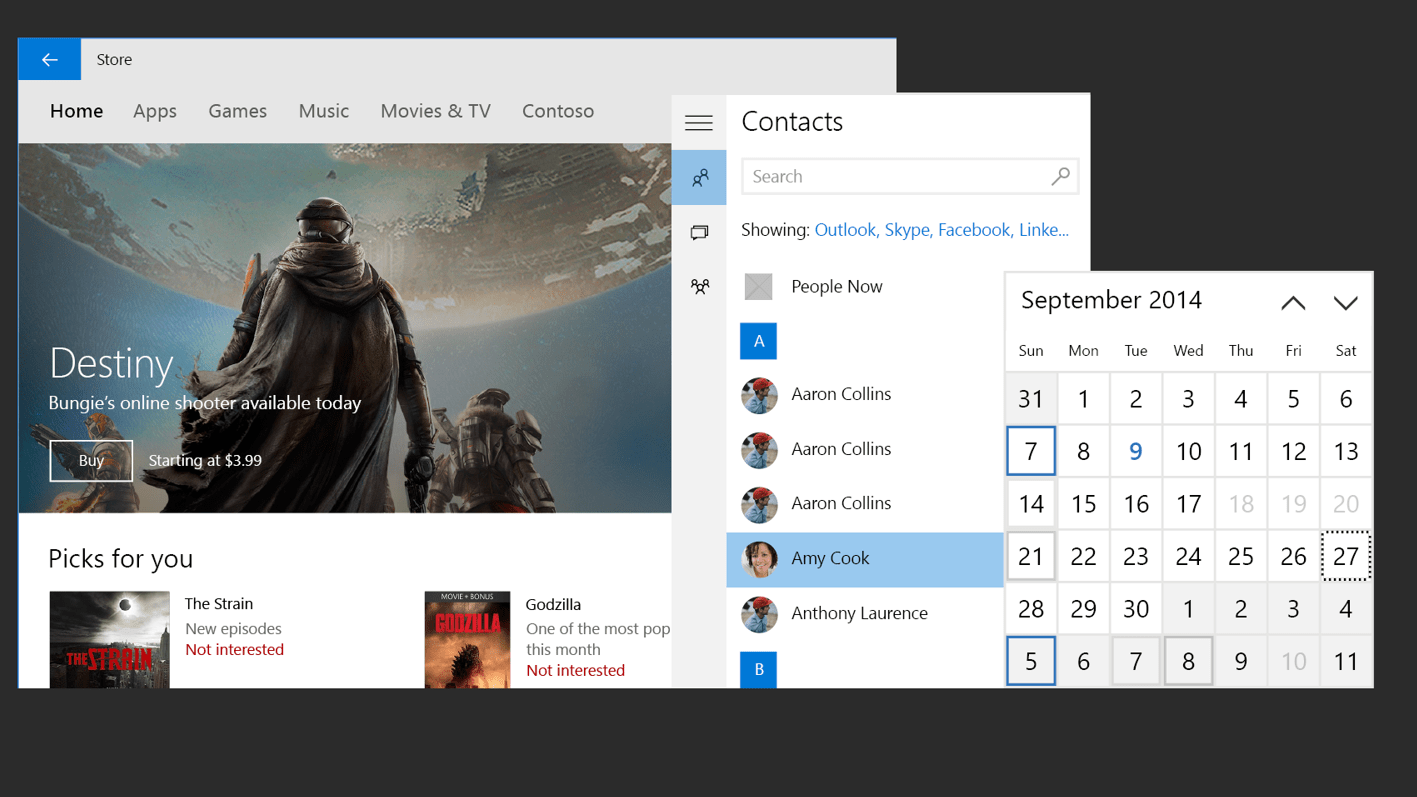Click Amy Cook's profile picture
The height and width of the screenshot is (797, 1417).
coord(759,559)
